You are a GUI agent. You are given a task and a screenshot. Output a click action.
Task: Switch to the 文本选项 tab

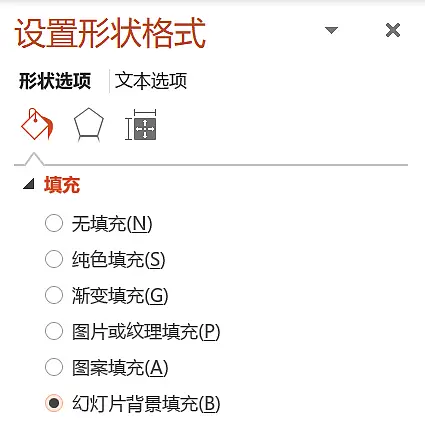coord(151,81)
